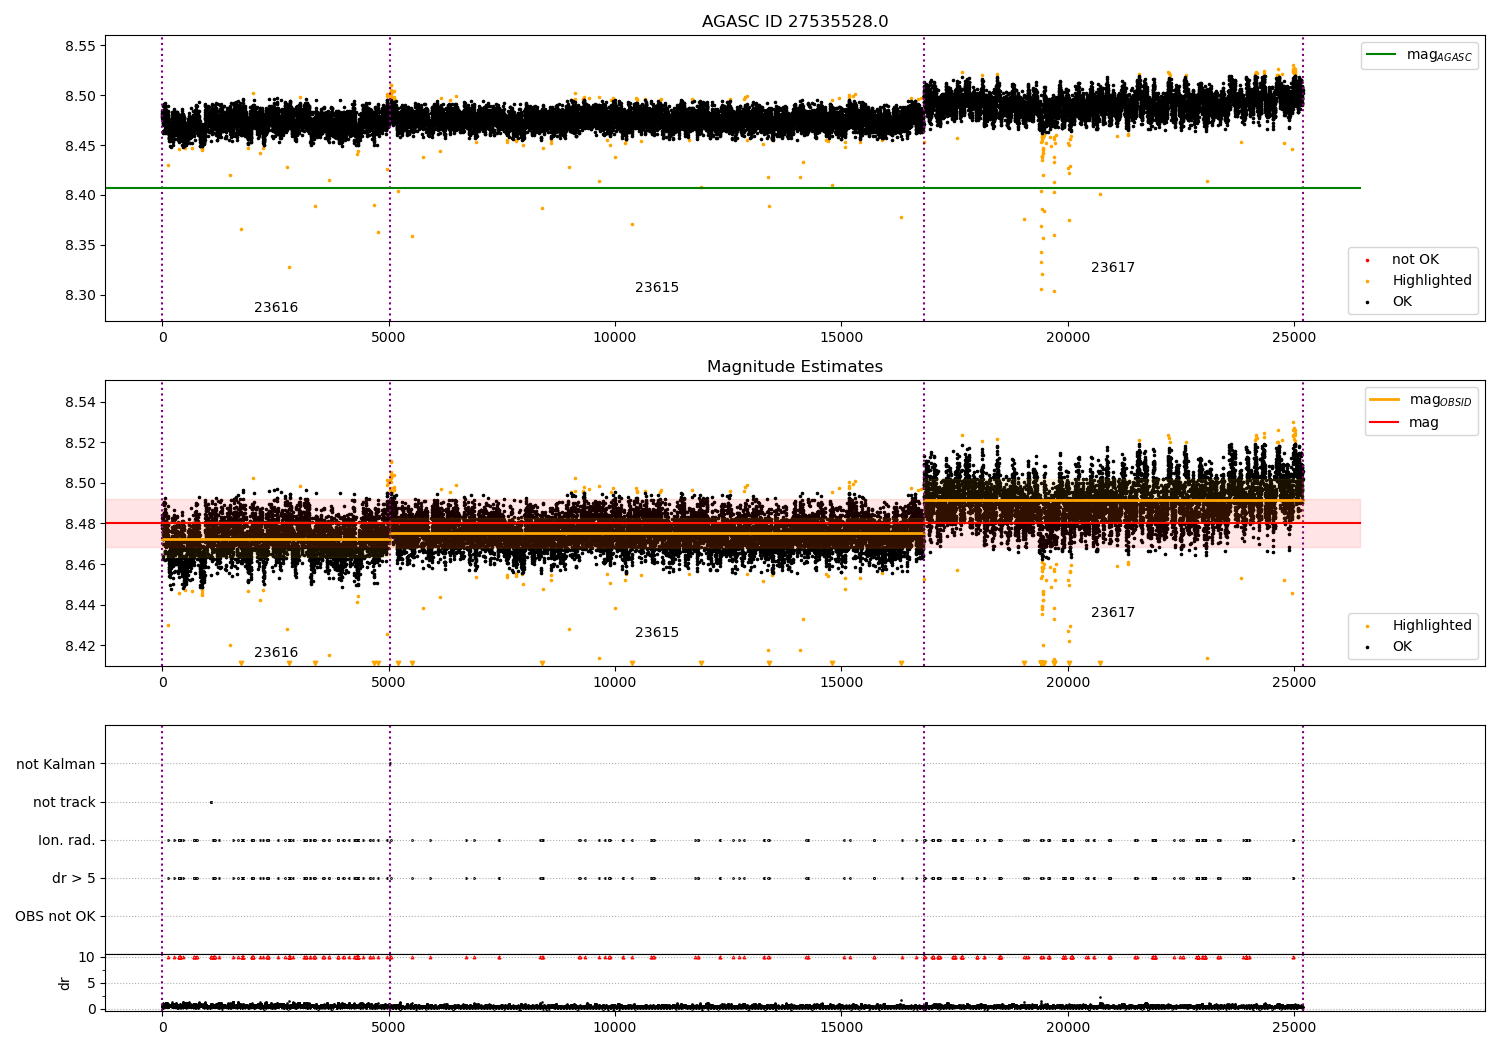Click the 'dr > 5' row label

coord(74,879)
